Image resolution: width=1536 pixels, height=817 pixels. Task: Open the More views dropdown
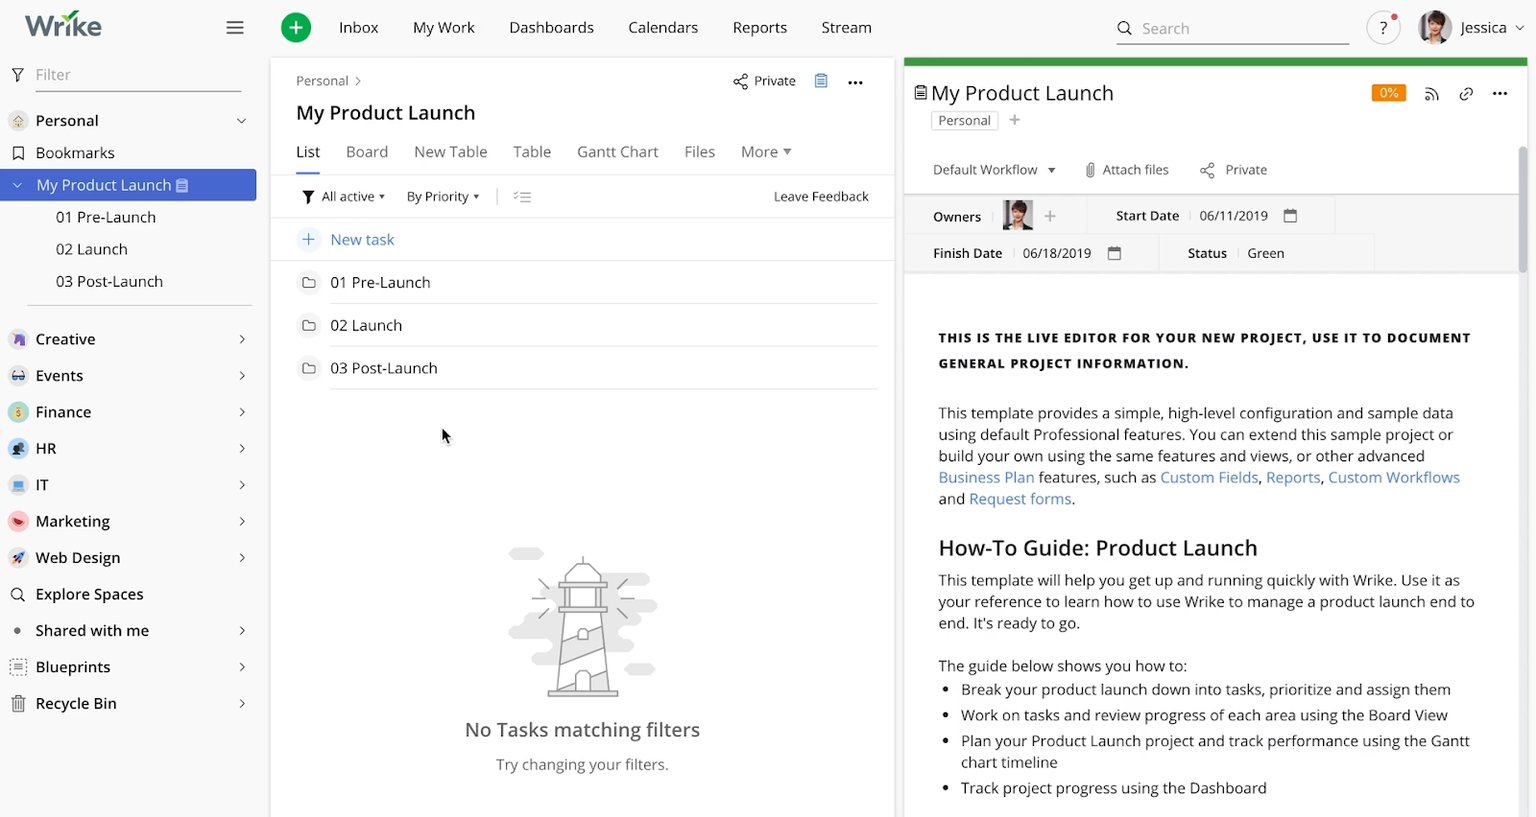pyautogui.click(x=766, y=152)
